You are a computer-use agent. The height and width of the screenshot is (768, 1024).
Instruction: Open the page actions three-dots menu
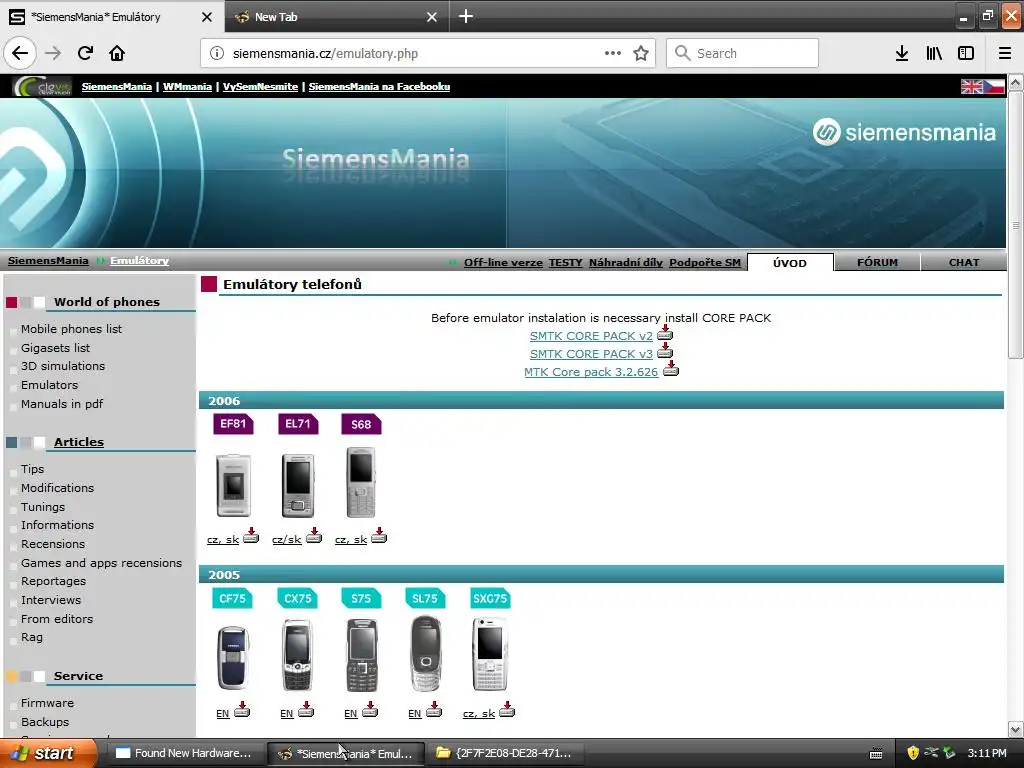point(613,54)
